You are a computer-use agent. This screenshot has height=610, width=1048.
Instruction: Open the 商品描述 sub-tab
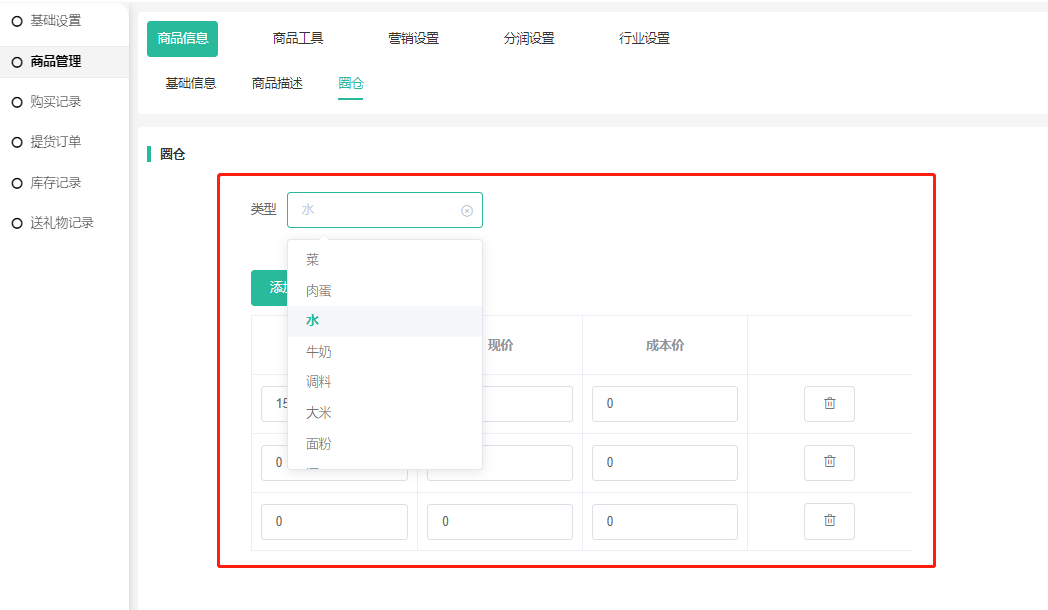(x=277, y=84)
